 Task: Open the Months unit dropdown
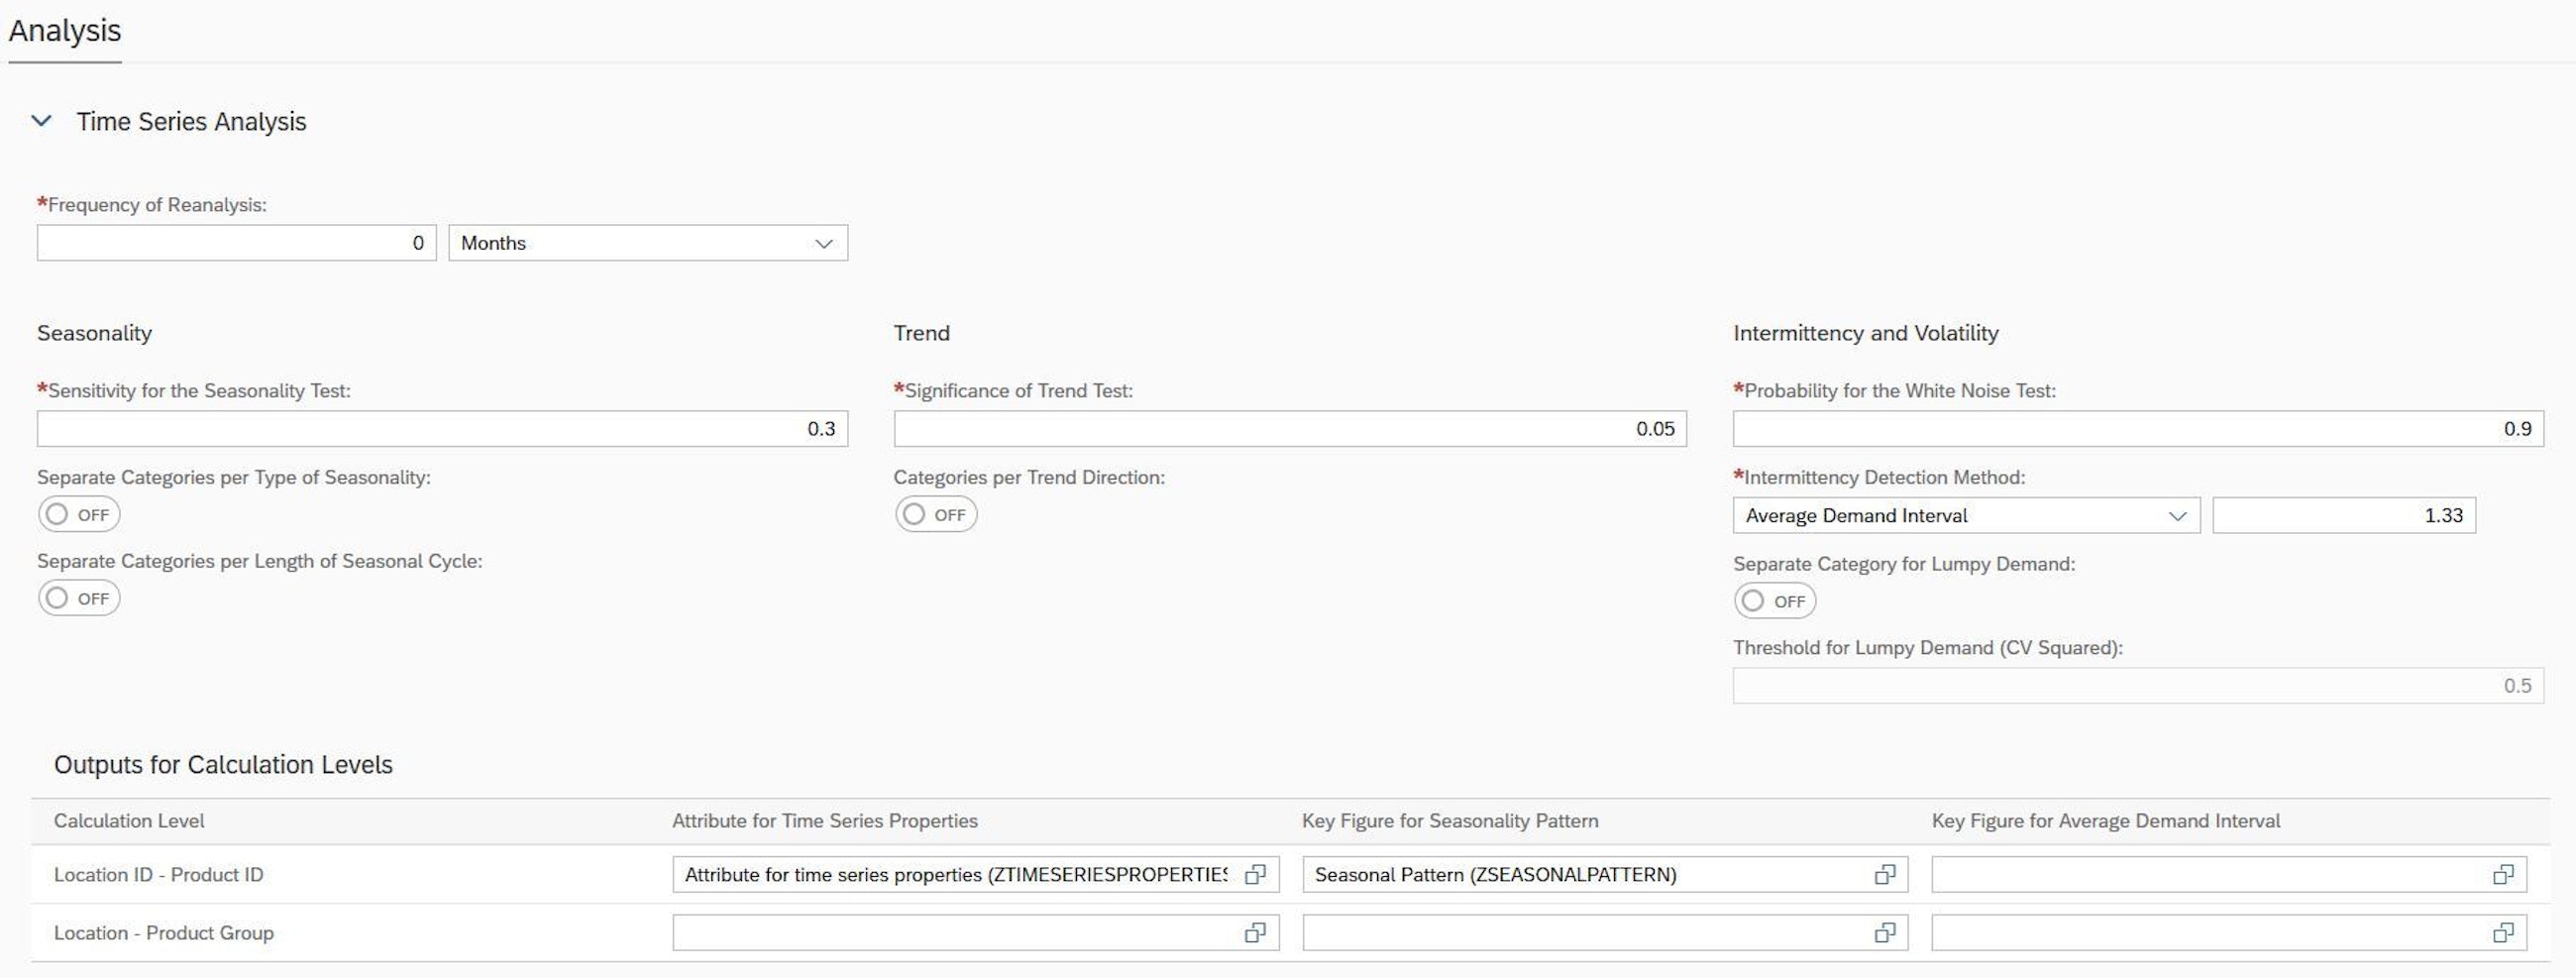pos(647,243)
